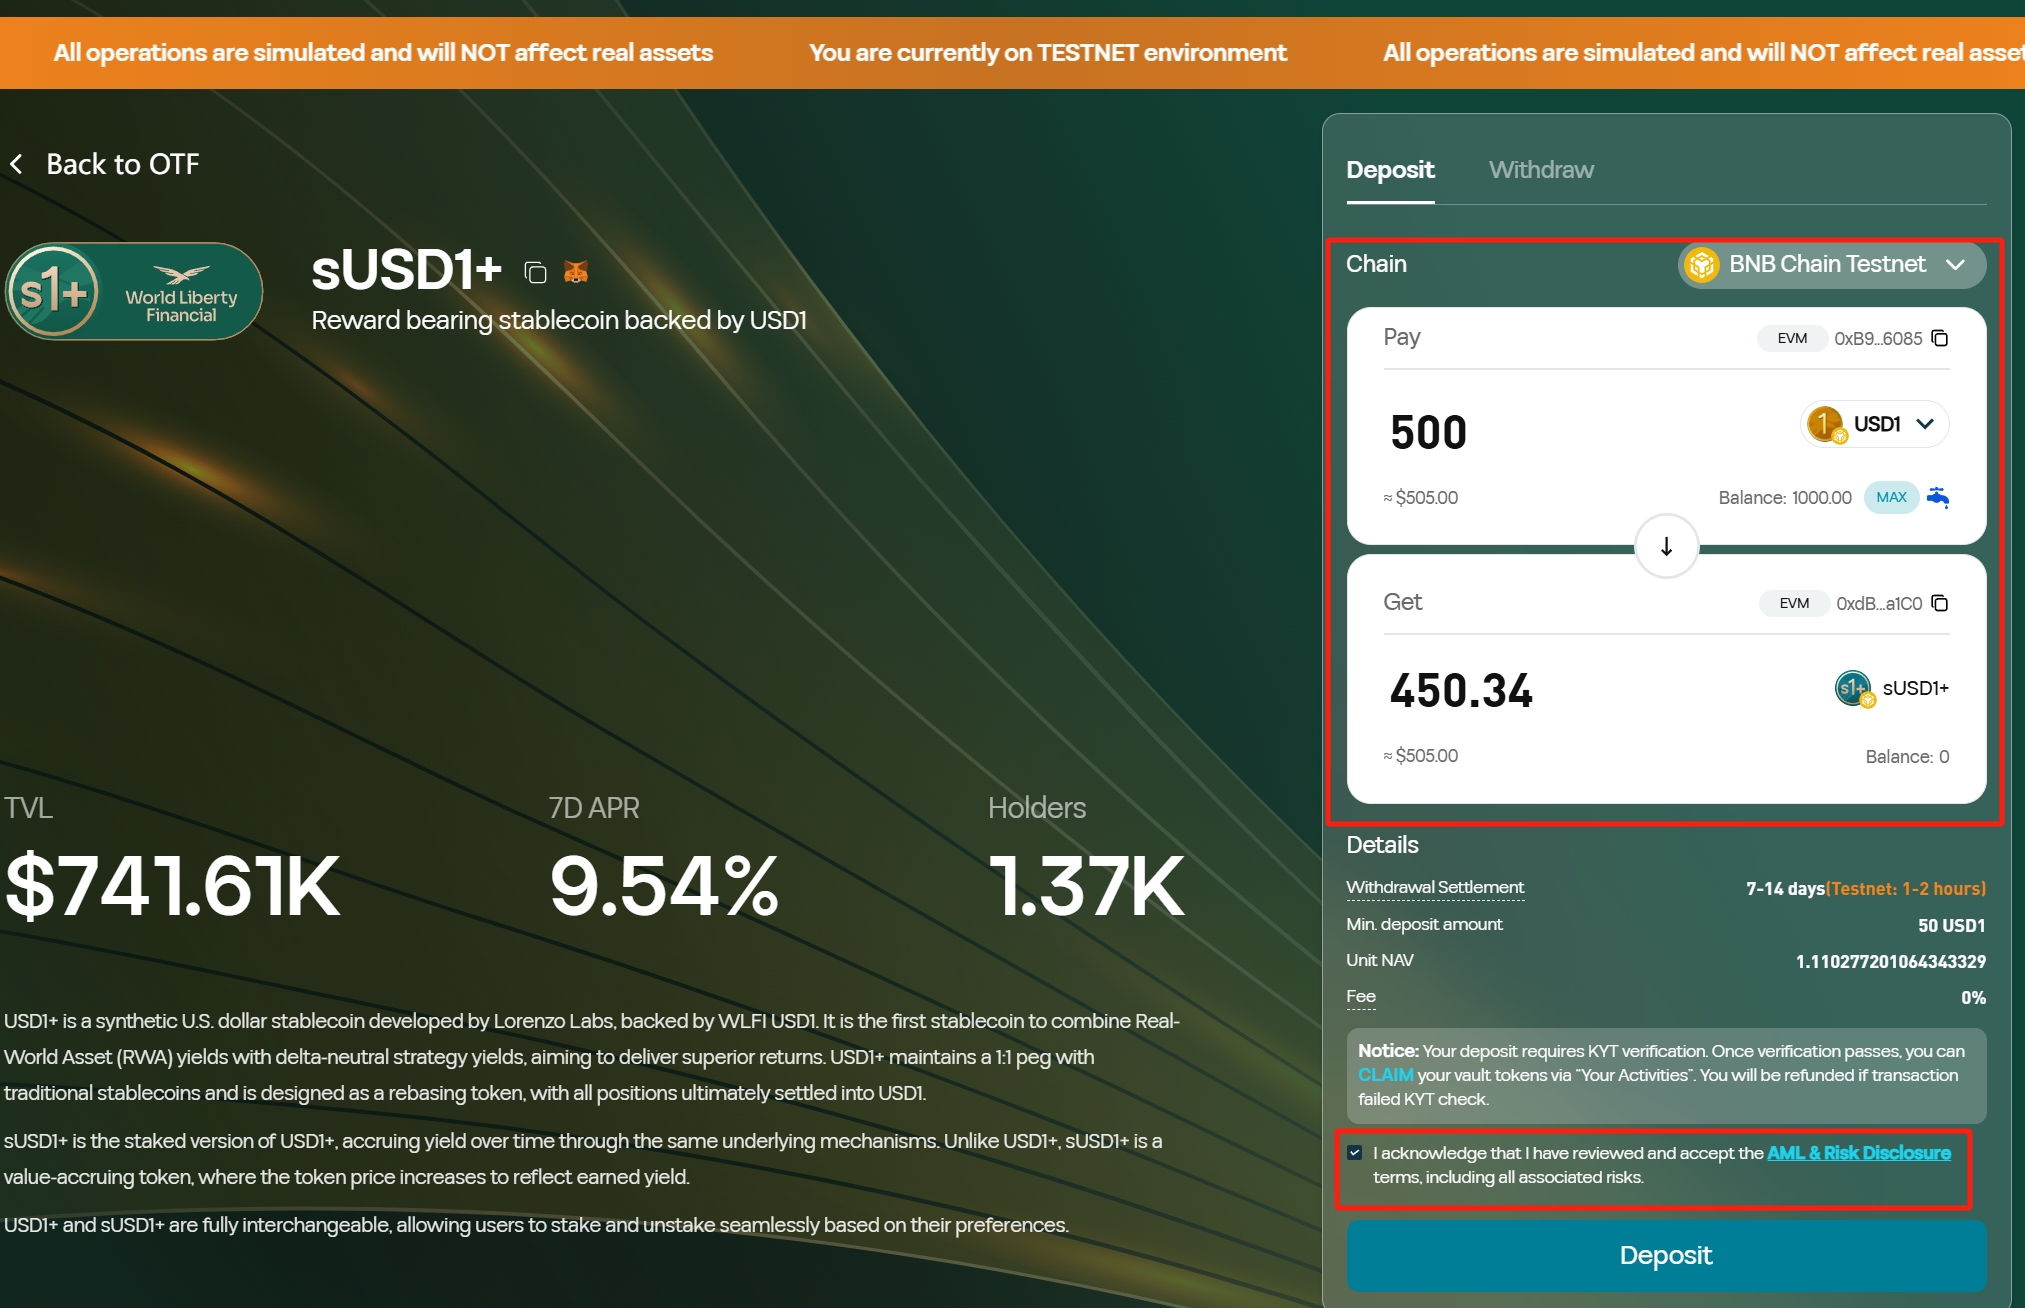The image size is (2025, 1308).
Task: Open the AML & Risk Disclosure link
Action: tap(1858, 1153)
